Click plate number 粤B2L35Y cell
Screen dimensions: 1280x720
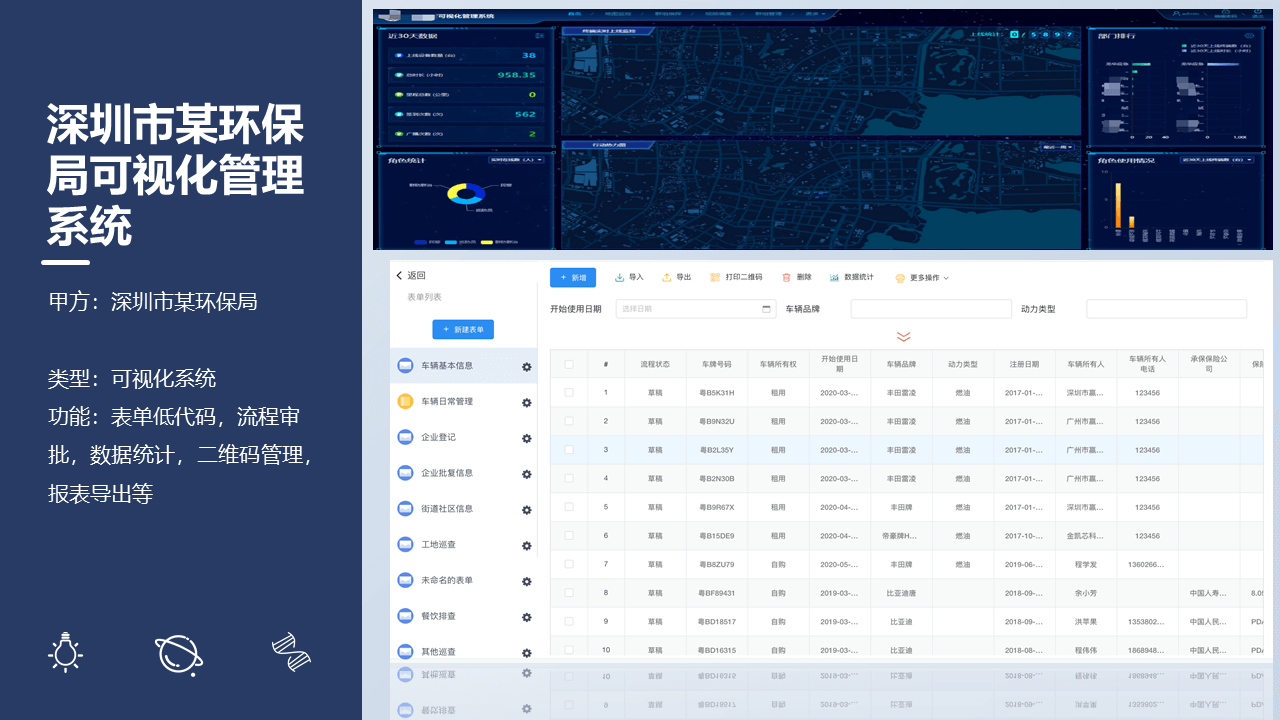(x=717, y=450)
